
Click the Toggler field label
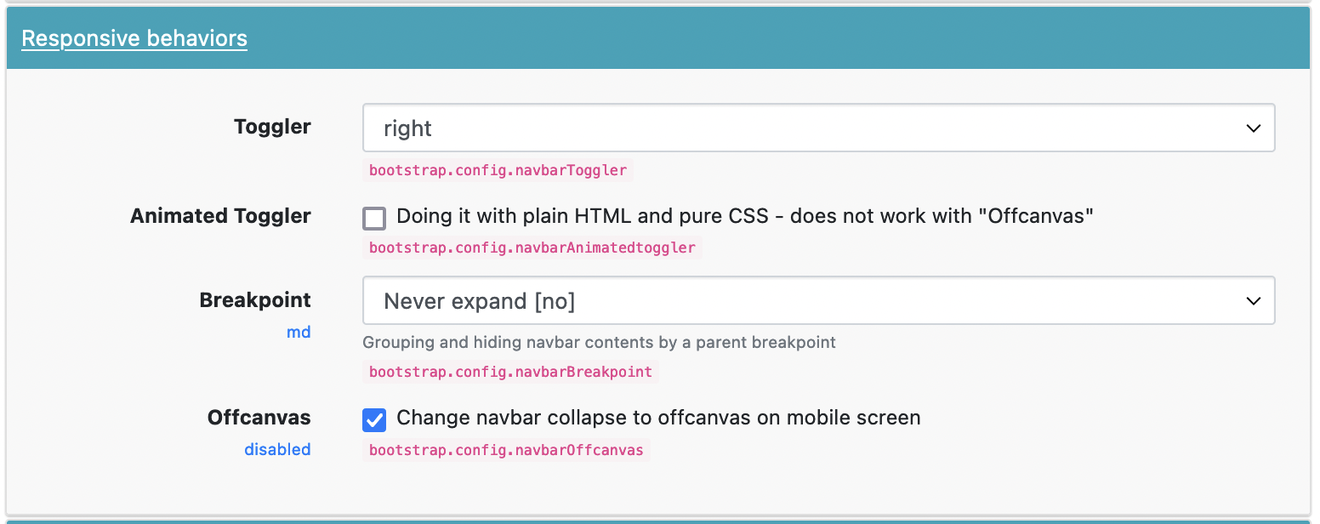[x=272, y=127]
